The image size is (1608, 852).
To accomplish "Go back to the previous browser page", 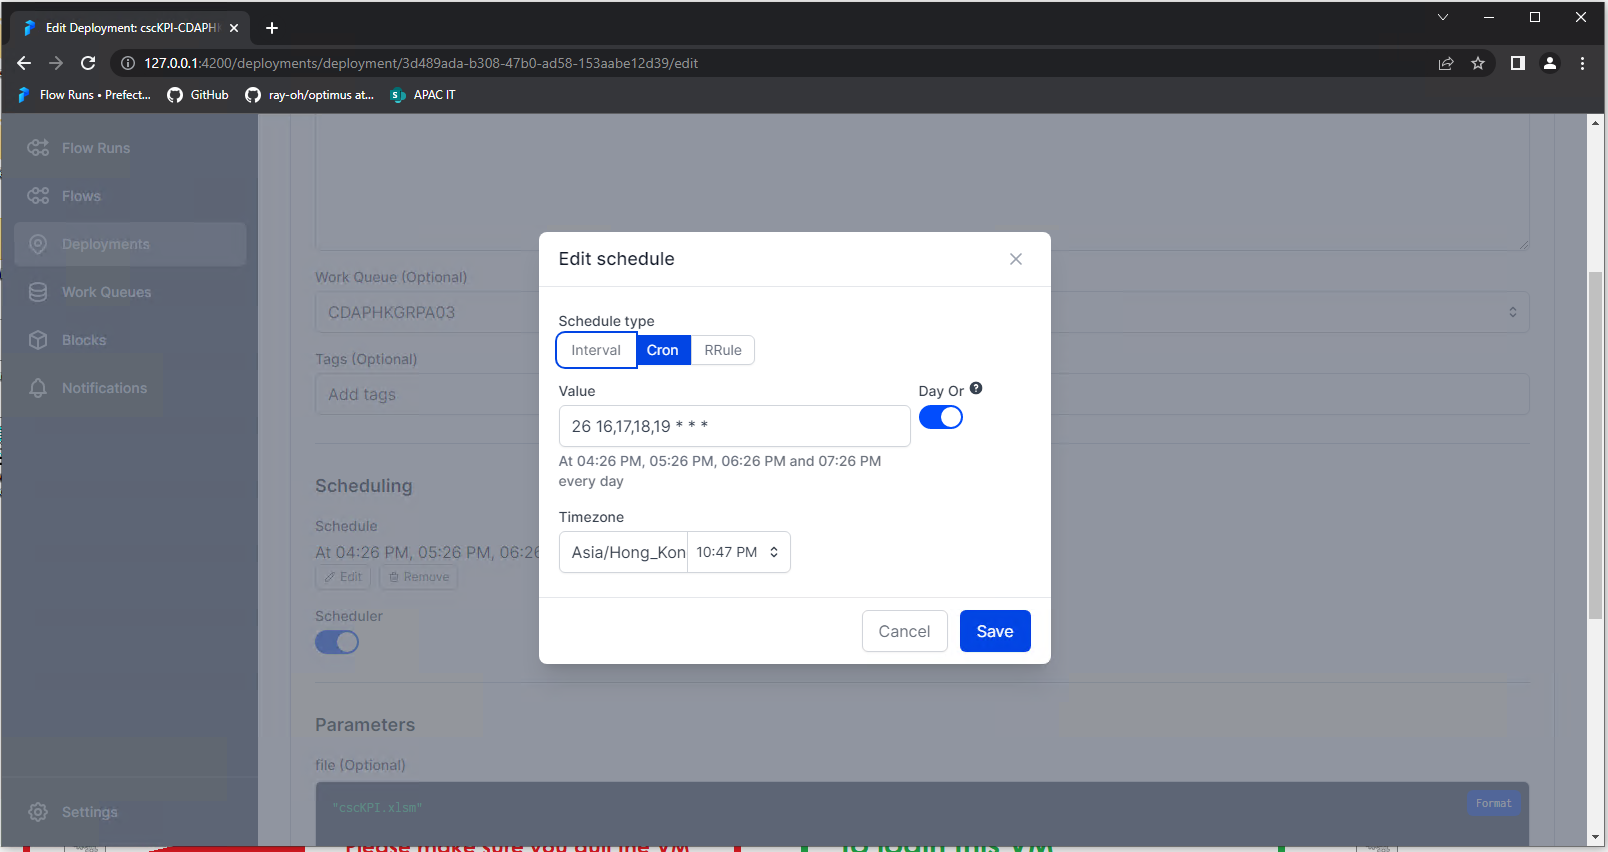I will [24, 63].
